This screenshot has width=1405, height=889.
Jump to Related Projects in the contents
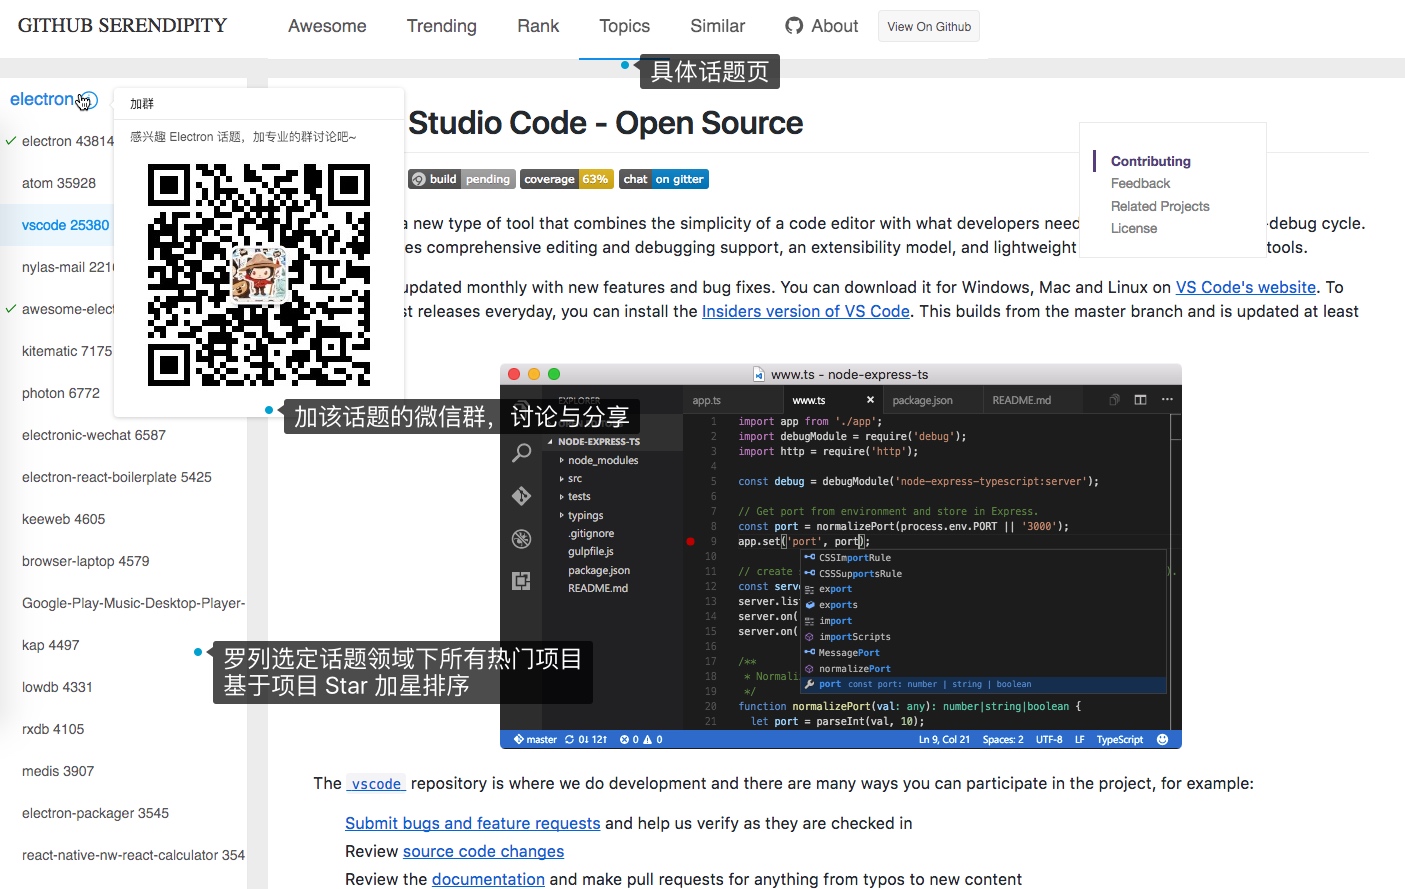(x=1160, y=206)
